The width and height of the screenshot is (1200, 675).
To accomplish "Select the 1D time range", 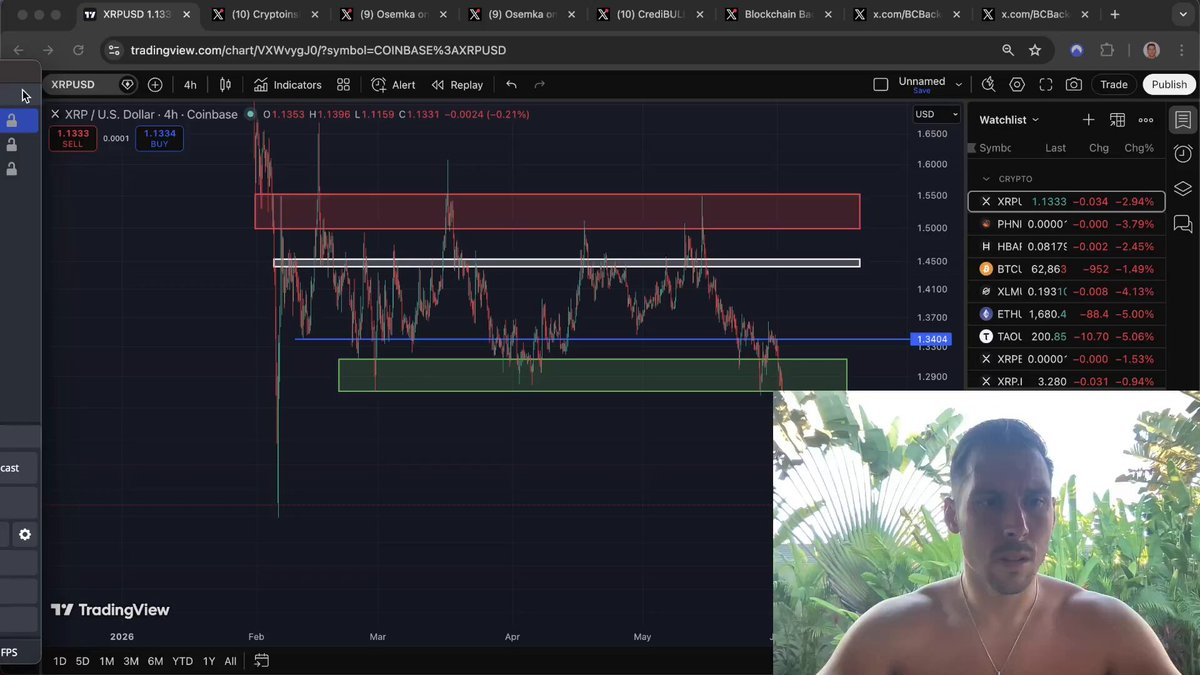I will [x=60, y=661].
